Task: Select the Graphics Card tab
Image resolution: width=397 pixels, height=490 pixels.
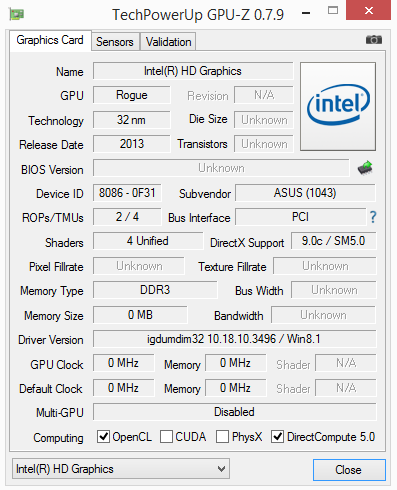Action: [50, 40]
